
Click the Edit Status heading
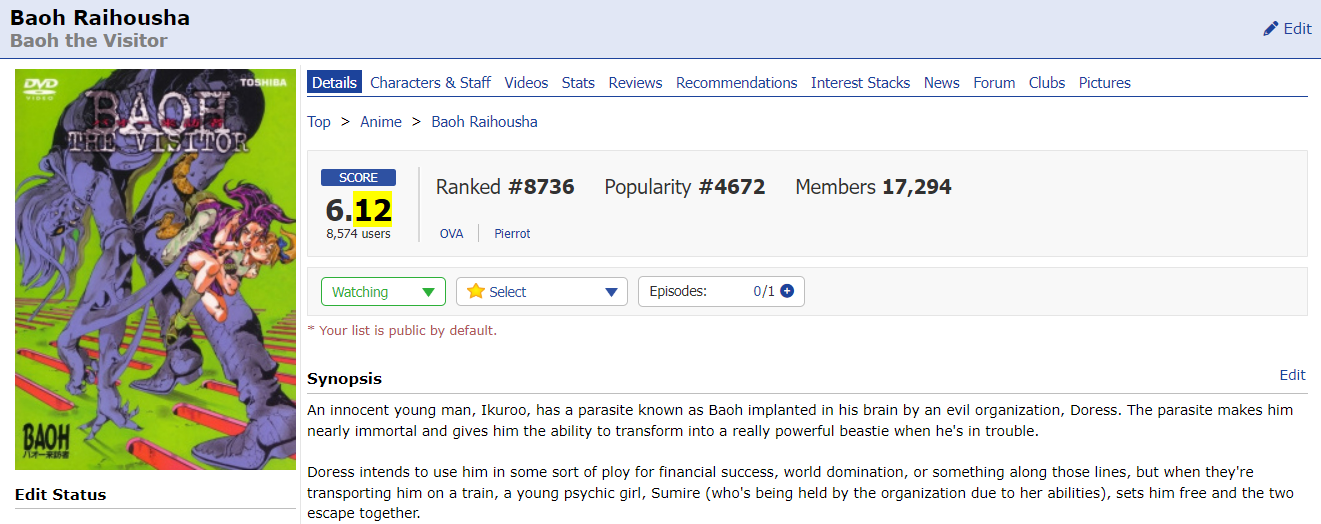point(60,495)
